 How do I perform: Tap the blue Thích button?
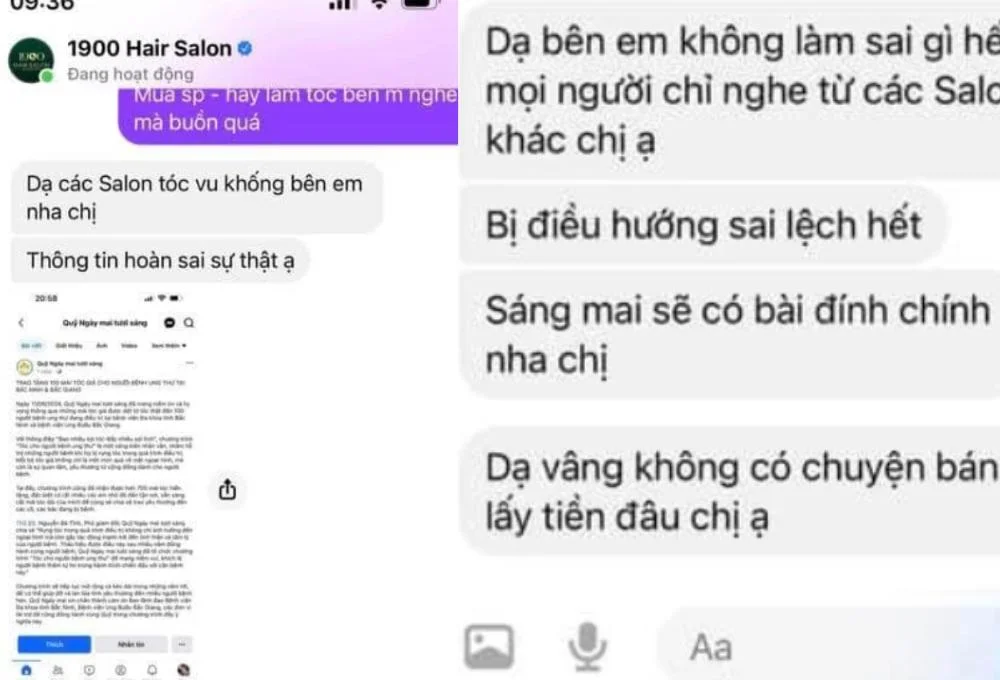click(54, 644)
